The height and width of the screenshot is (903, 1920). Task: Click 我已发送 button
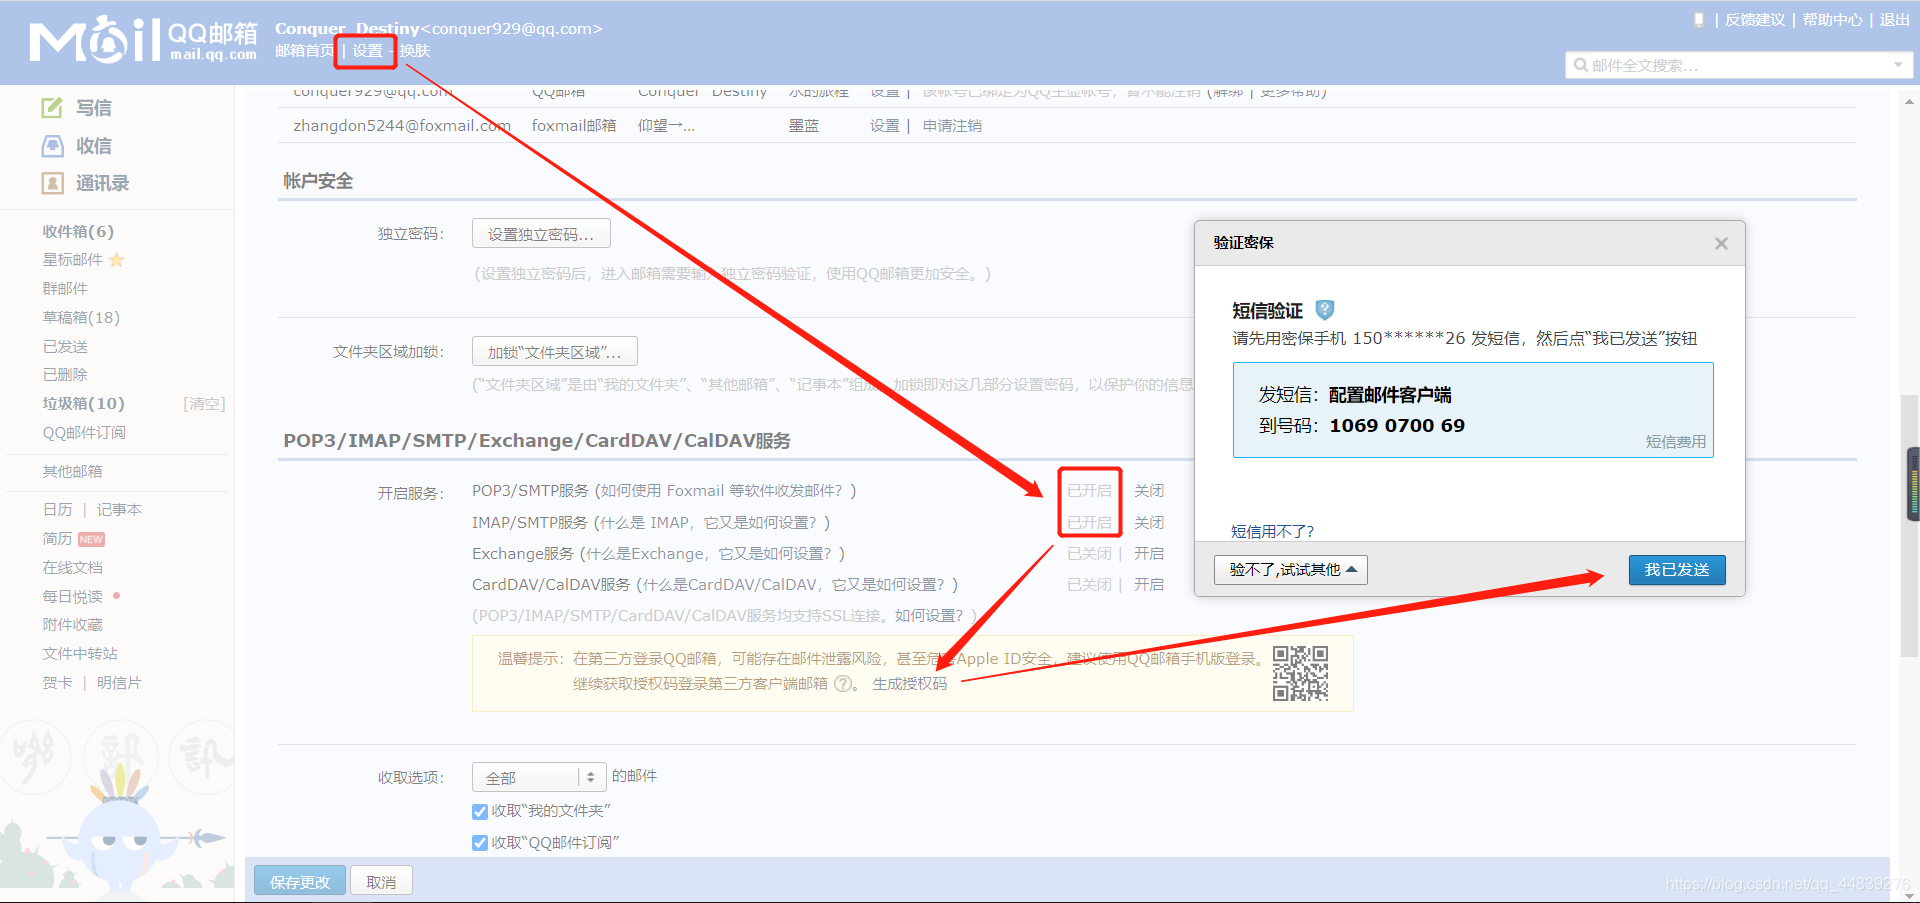[1677, 570]
